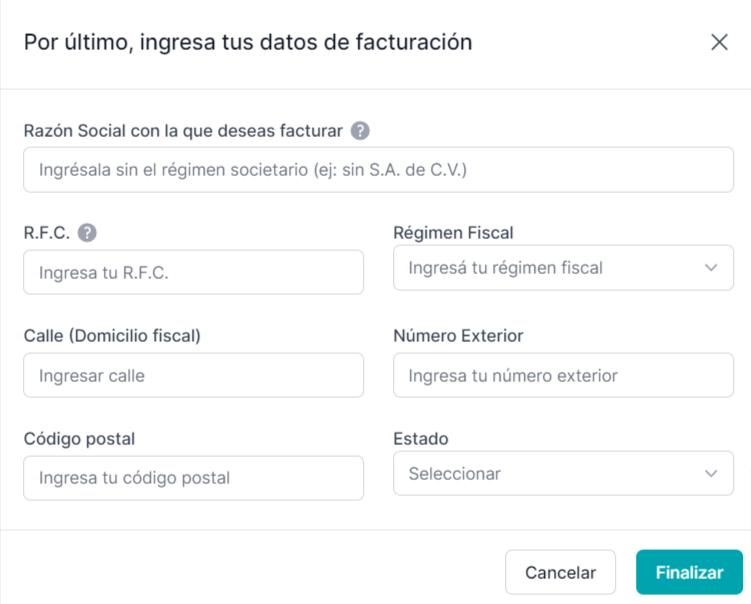The image size is (751, 604).
Task: Close the billing data dialog with the X
Action: 719,42
